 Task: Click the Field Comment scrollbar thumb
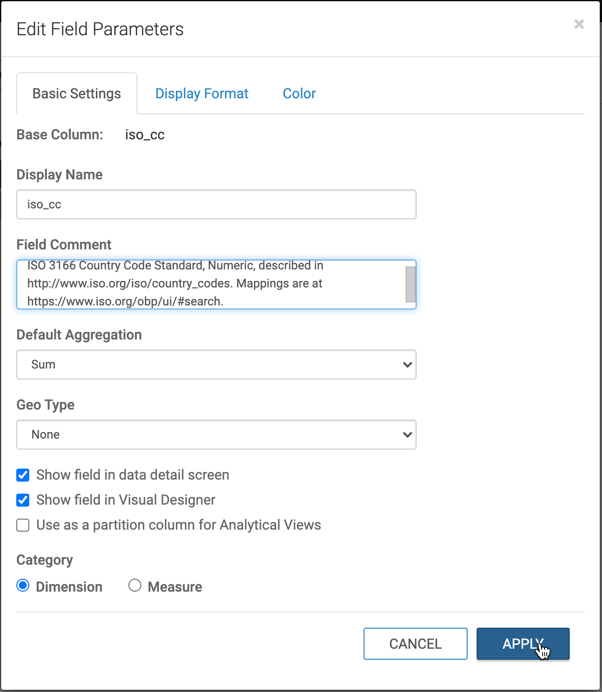click(410, 284)
